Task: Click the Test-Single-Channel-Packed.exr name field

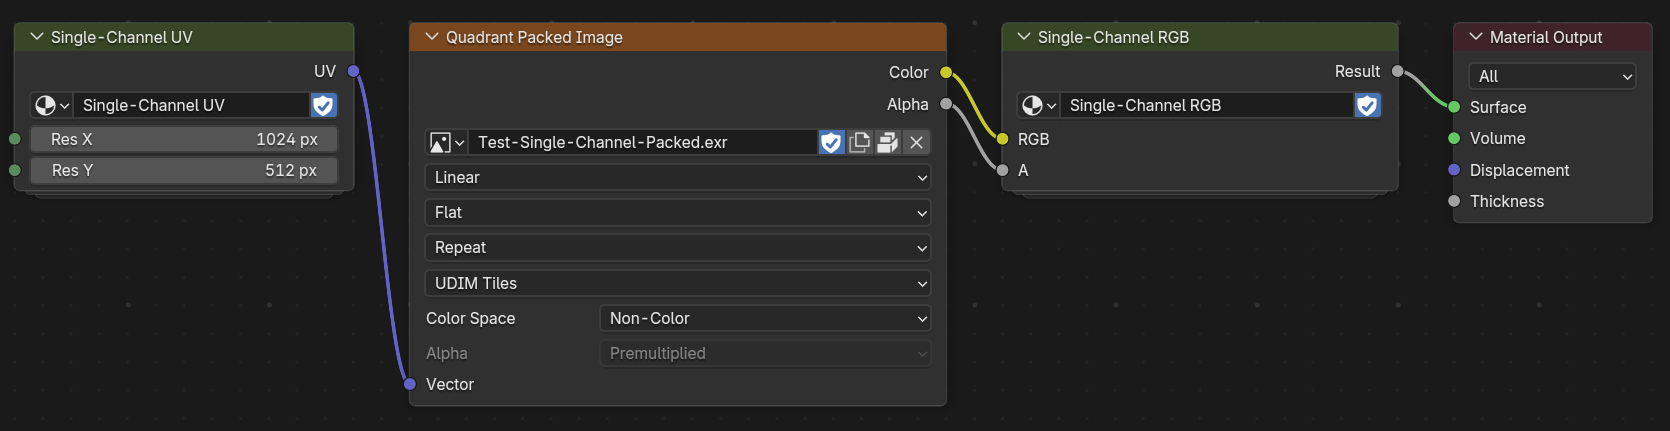Action: pos(643,142)
